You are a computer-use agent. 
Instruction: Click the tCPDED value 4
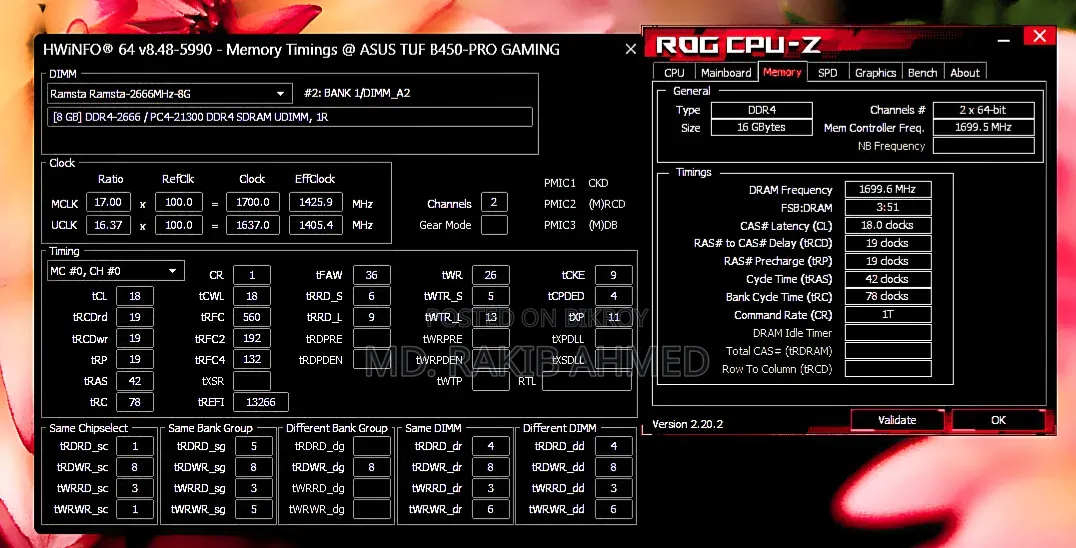point(613,296)
